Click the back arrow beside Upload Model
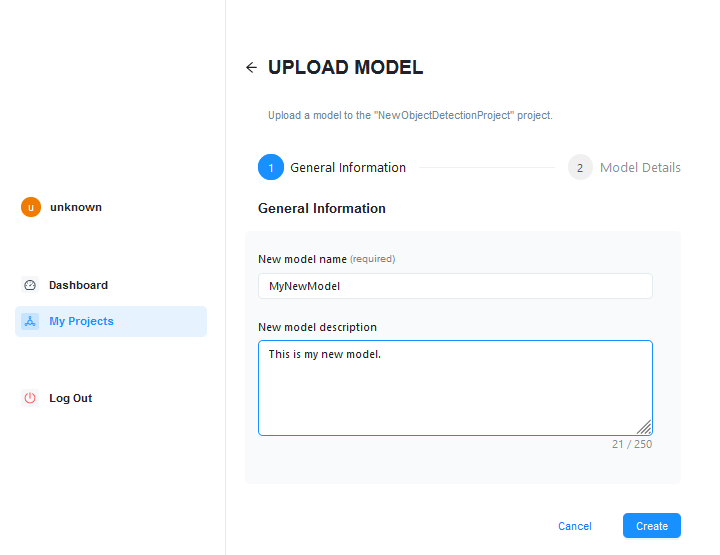Image resolution: width=720 pixels, height=555 pixels. pyautogui.click(x=251, y=67)
